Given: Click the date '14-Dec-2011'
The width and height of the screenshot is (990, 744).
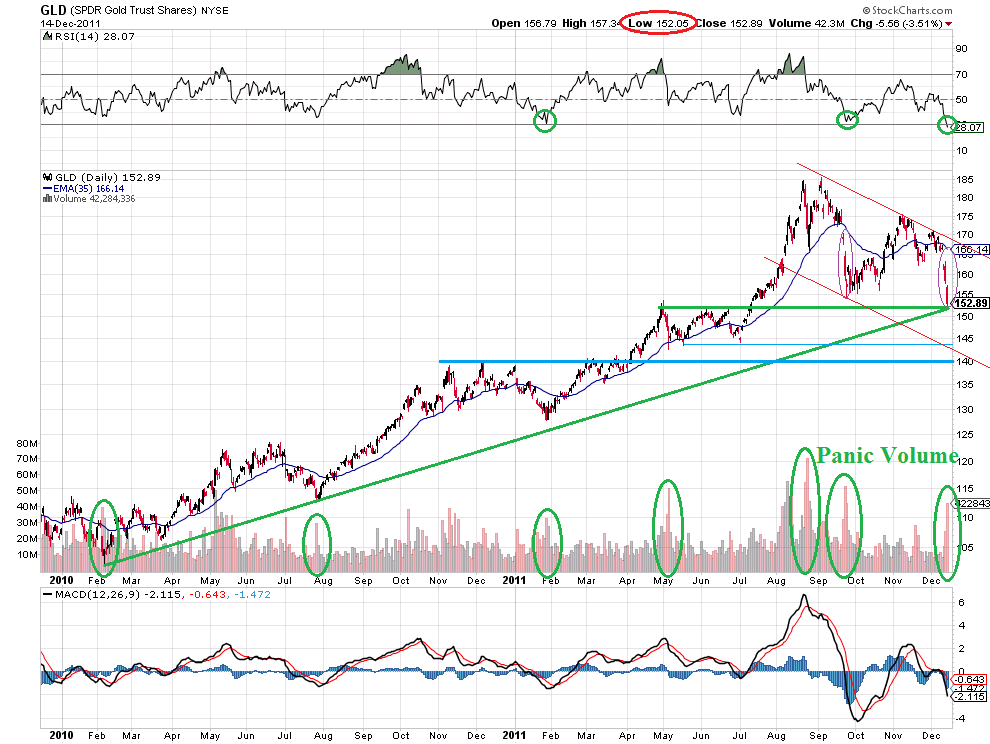Looking at the screenshot, I should click(70, 23).
